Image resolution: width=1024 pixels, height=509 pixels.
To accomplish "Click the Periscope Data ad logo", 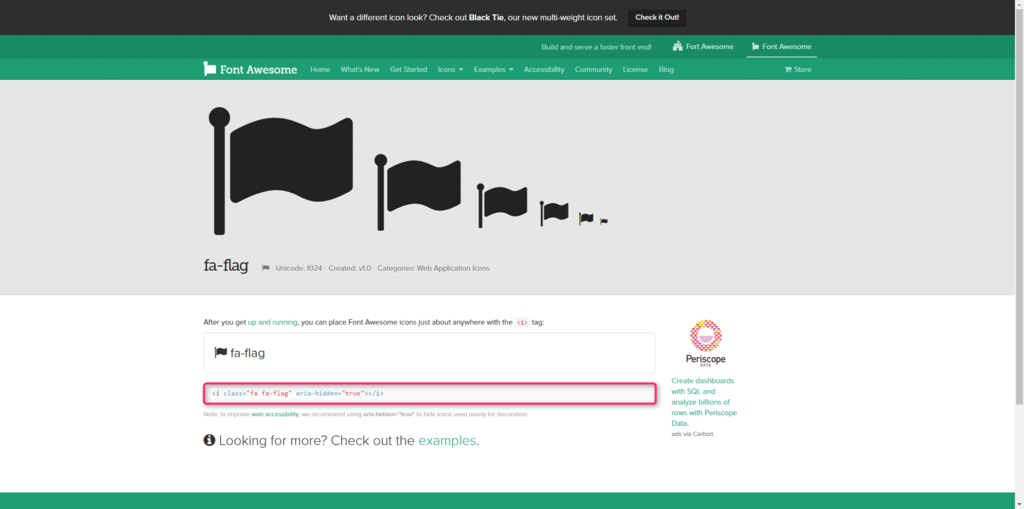I will point(705,343).
